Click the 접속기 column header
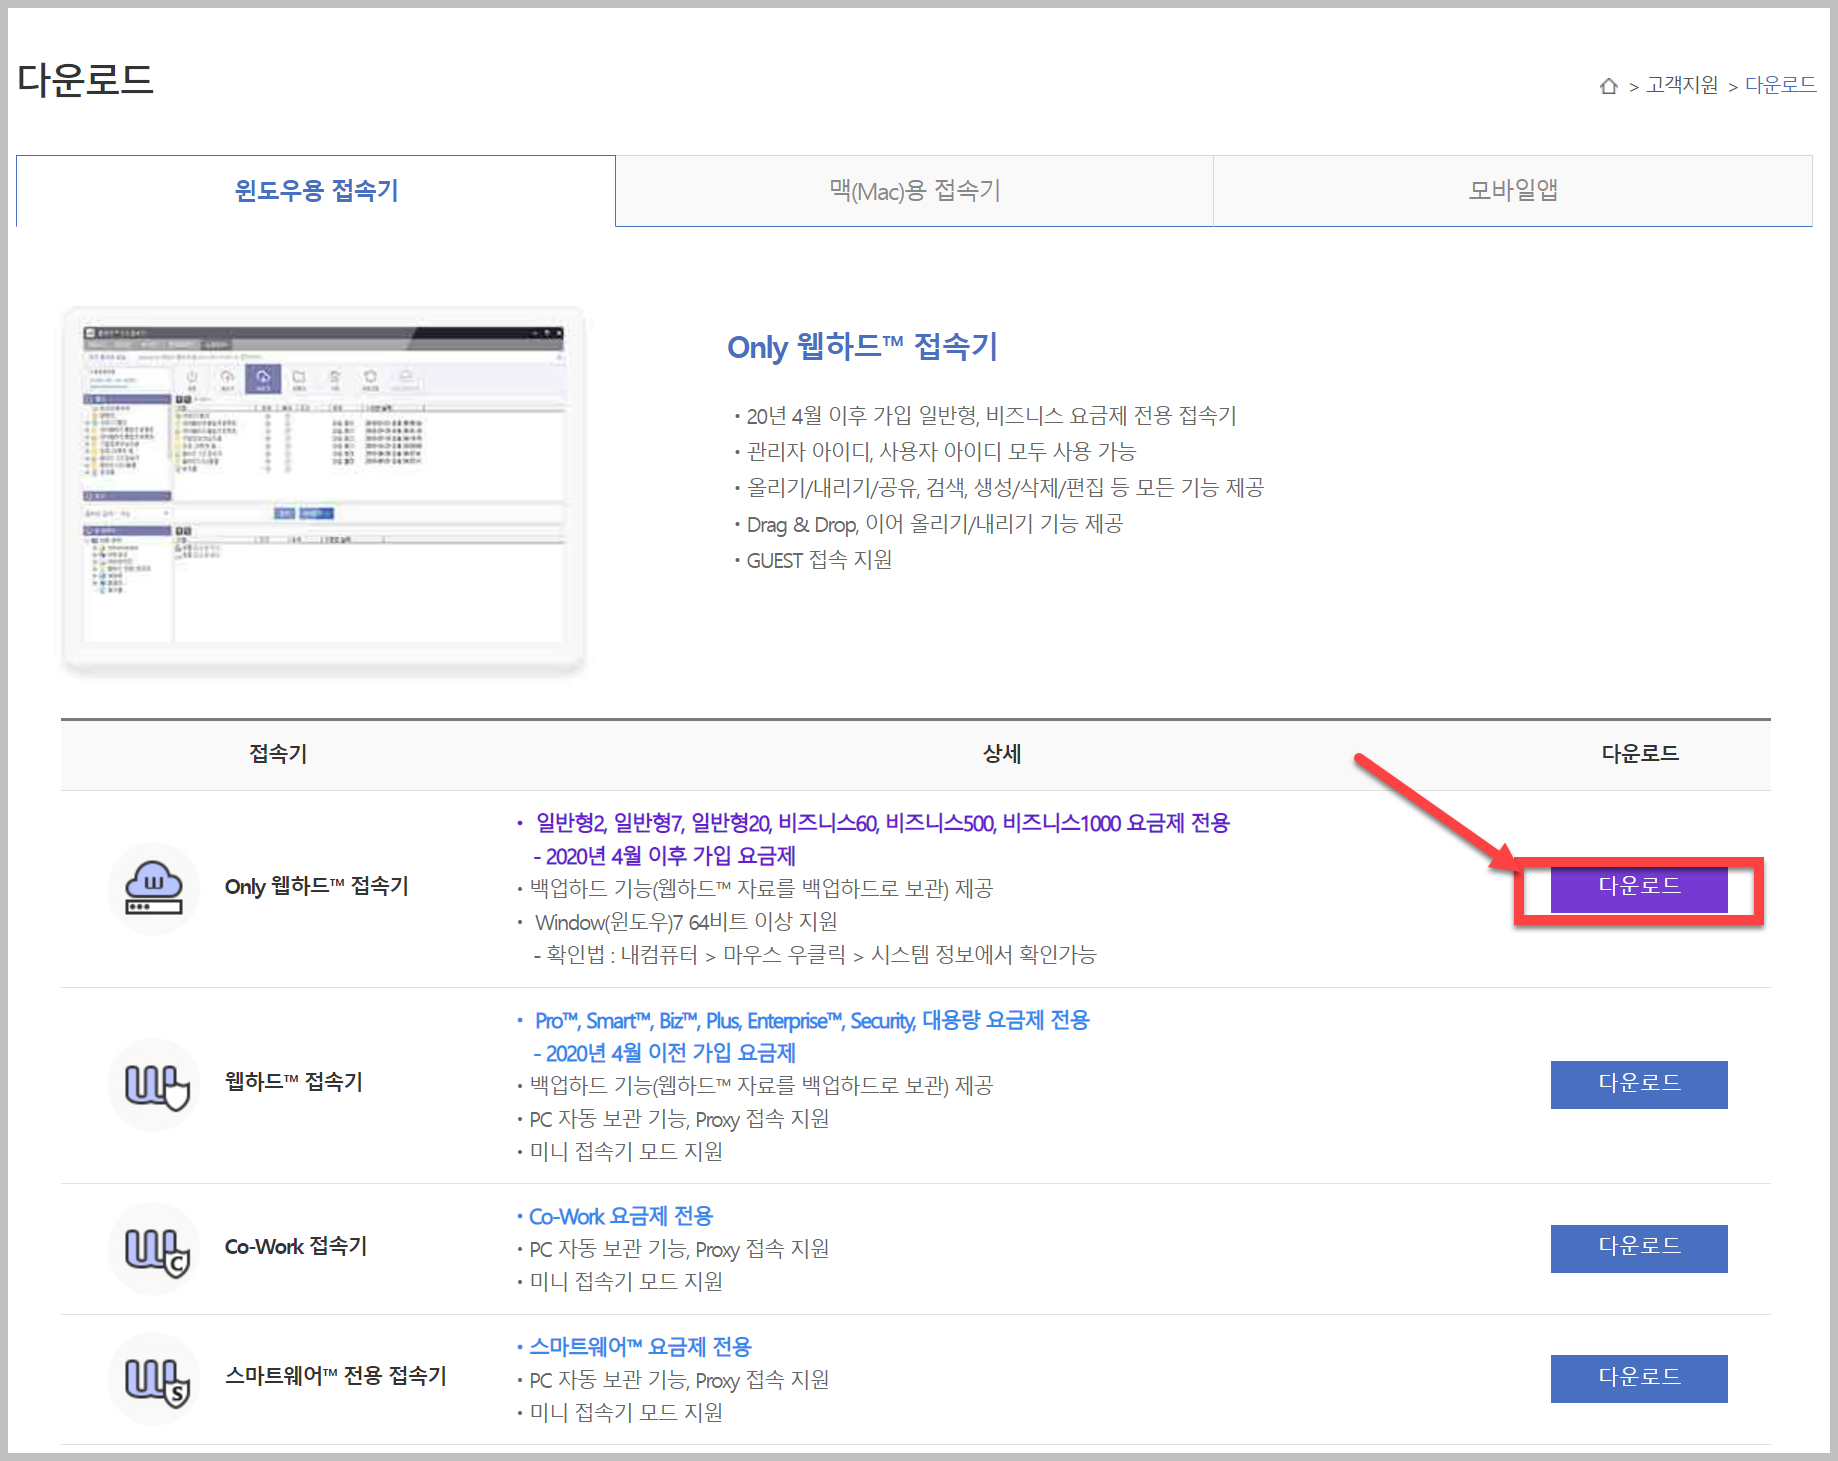 point(278,754)
